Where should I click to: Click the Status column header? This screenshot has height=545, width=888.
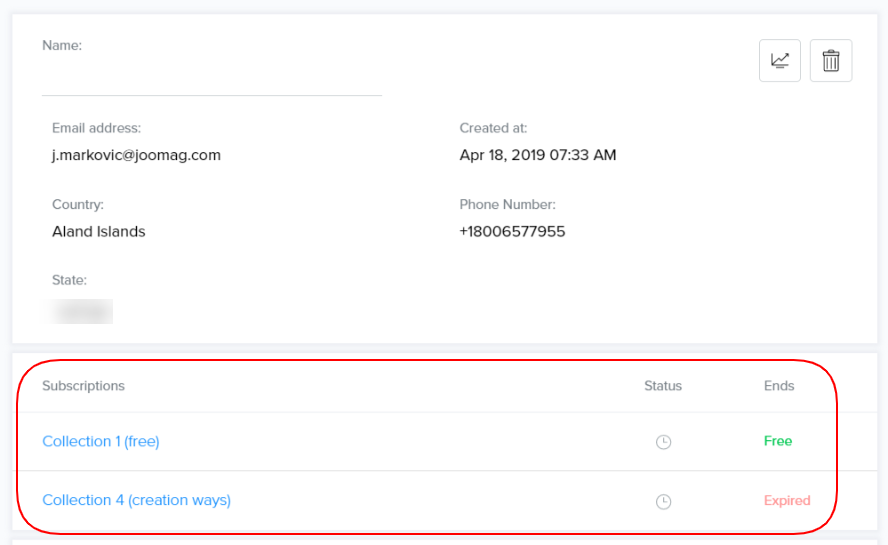click(663, 386)
